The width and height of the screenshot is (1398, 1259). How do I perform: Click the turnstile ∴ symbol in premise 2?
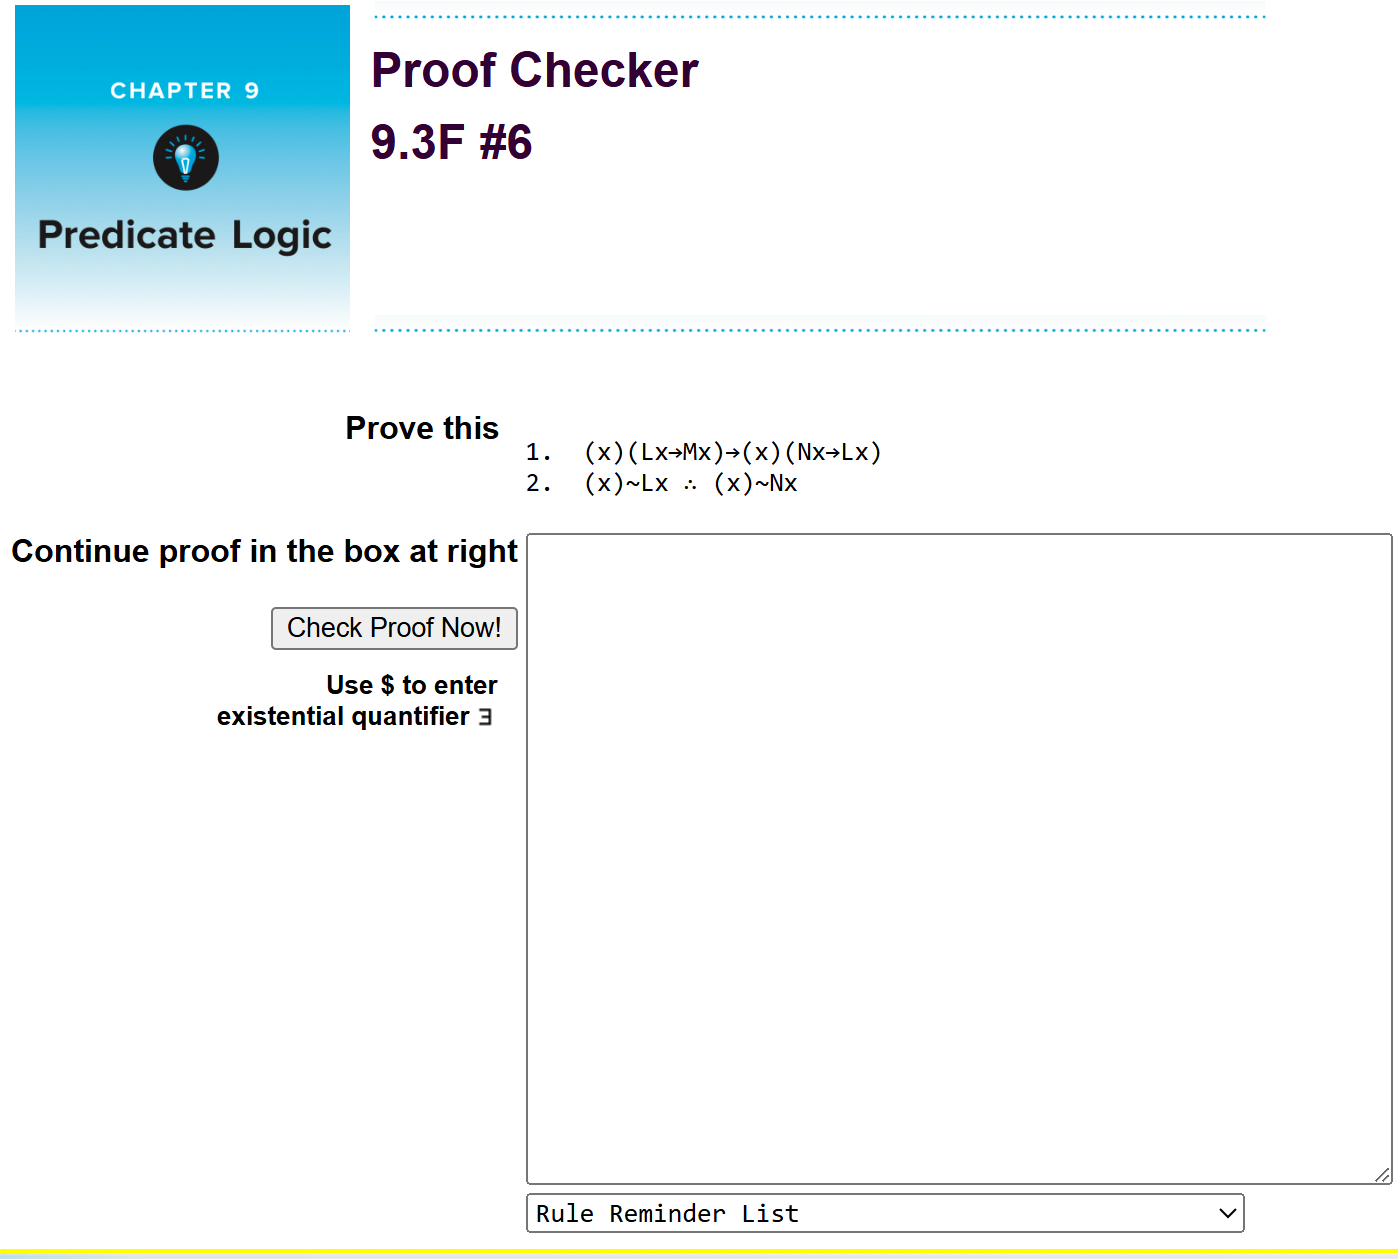click(689, 484)
